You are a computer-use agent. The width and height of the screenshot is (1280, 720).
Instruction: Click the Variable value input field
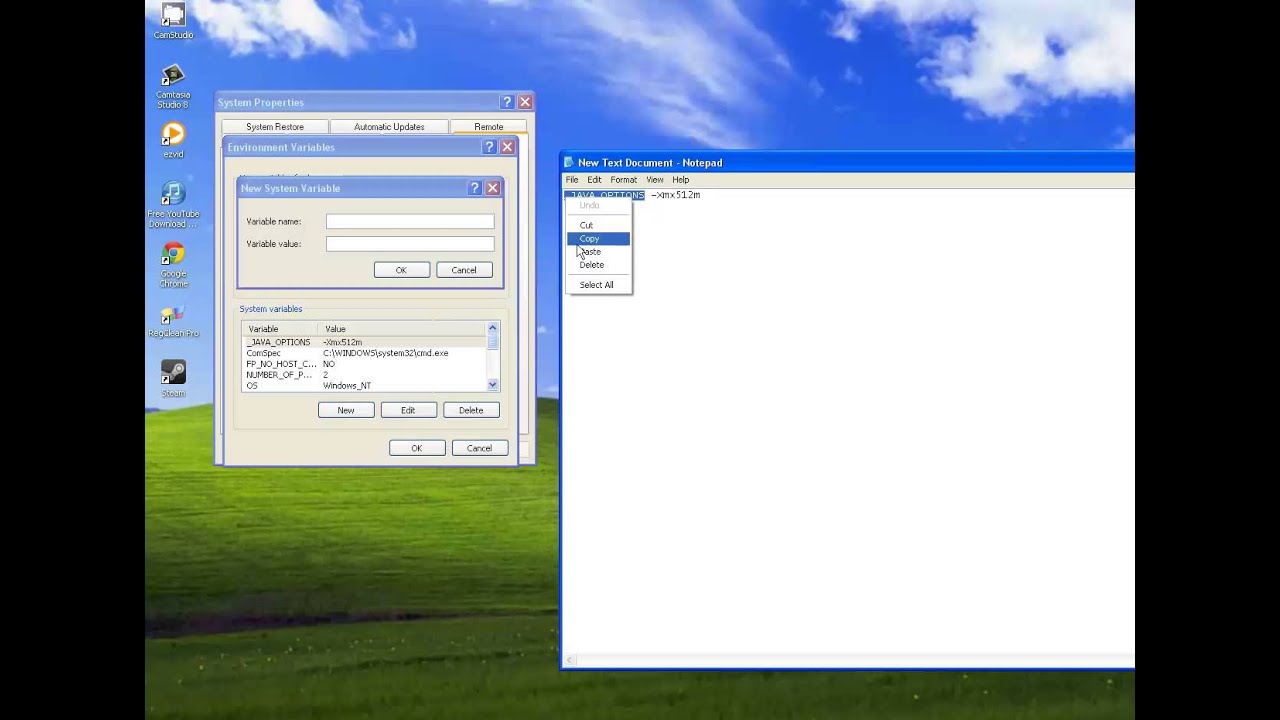coord(410,244)
